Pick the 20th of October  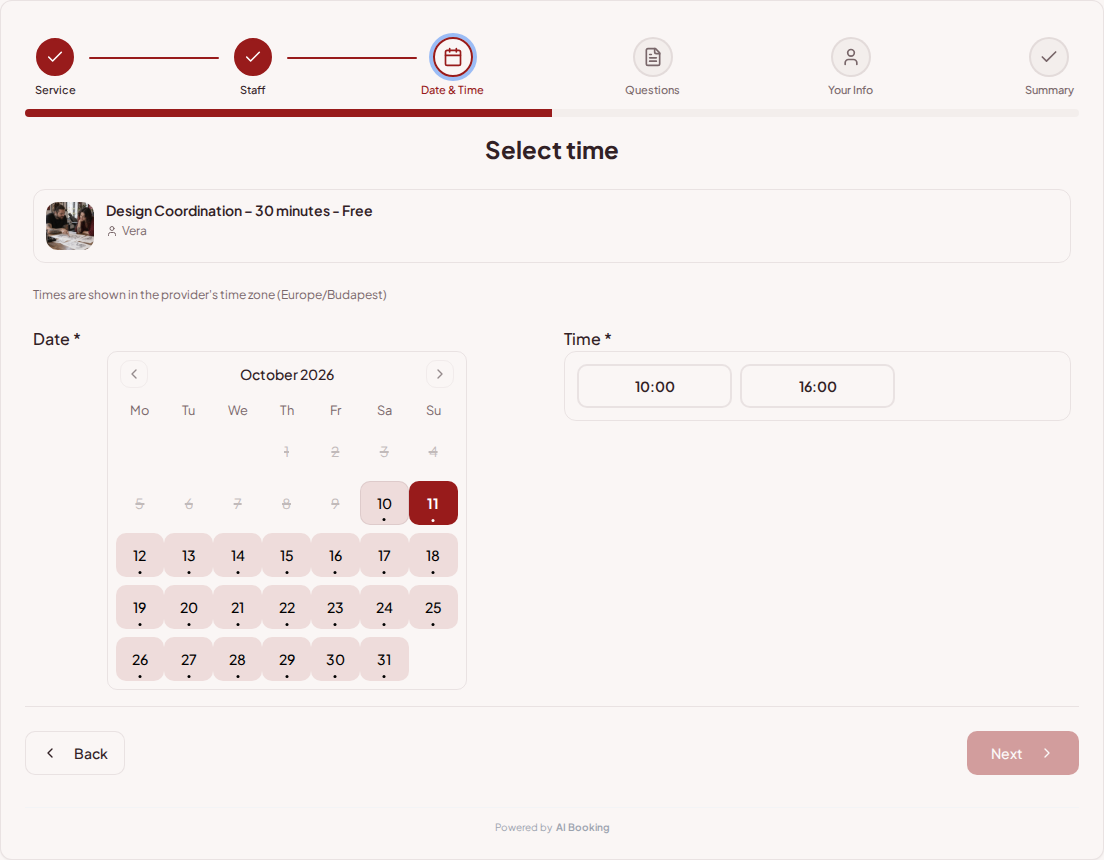(189, 607)
